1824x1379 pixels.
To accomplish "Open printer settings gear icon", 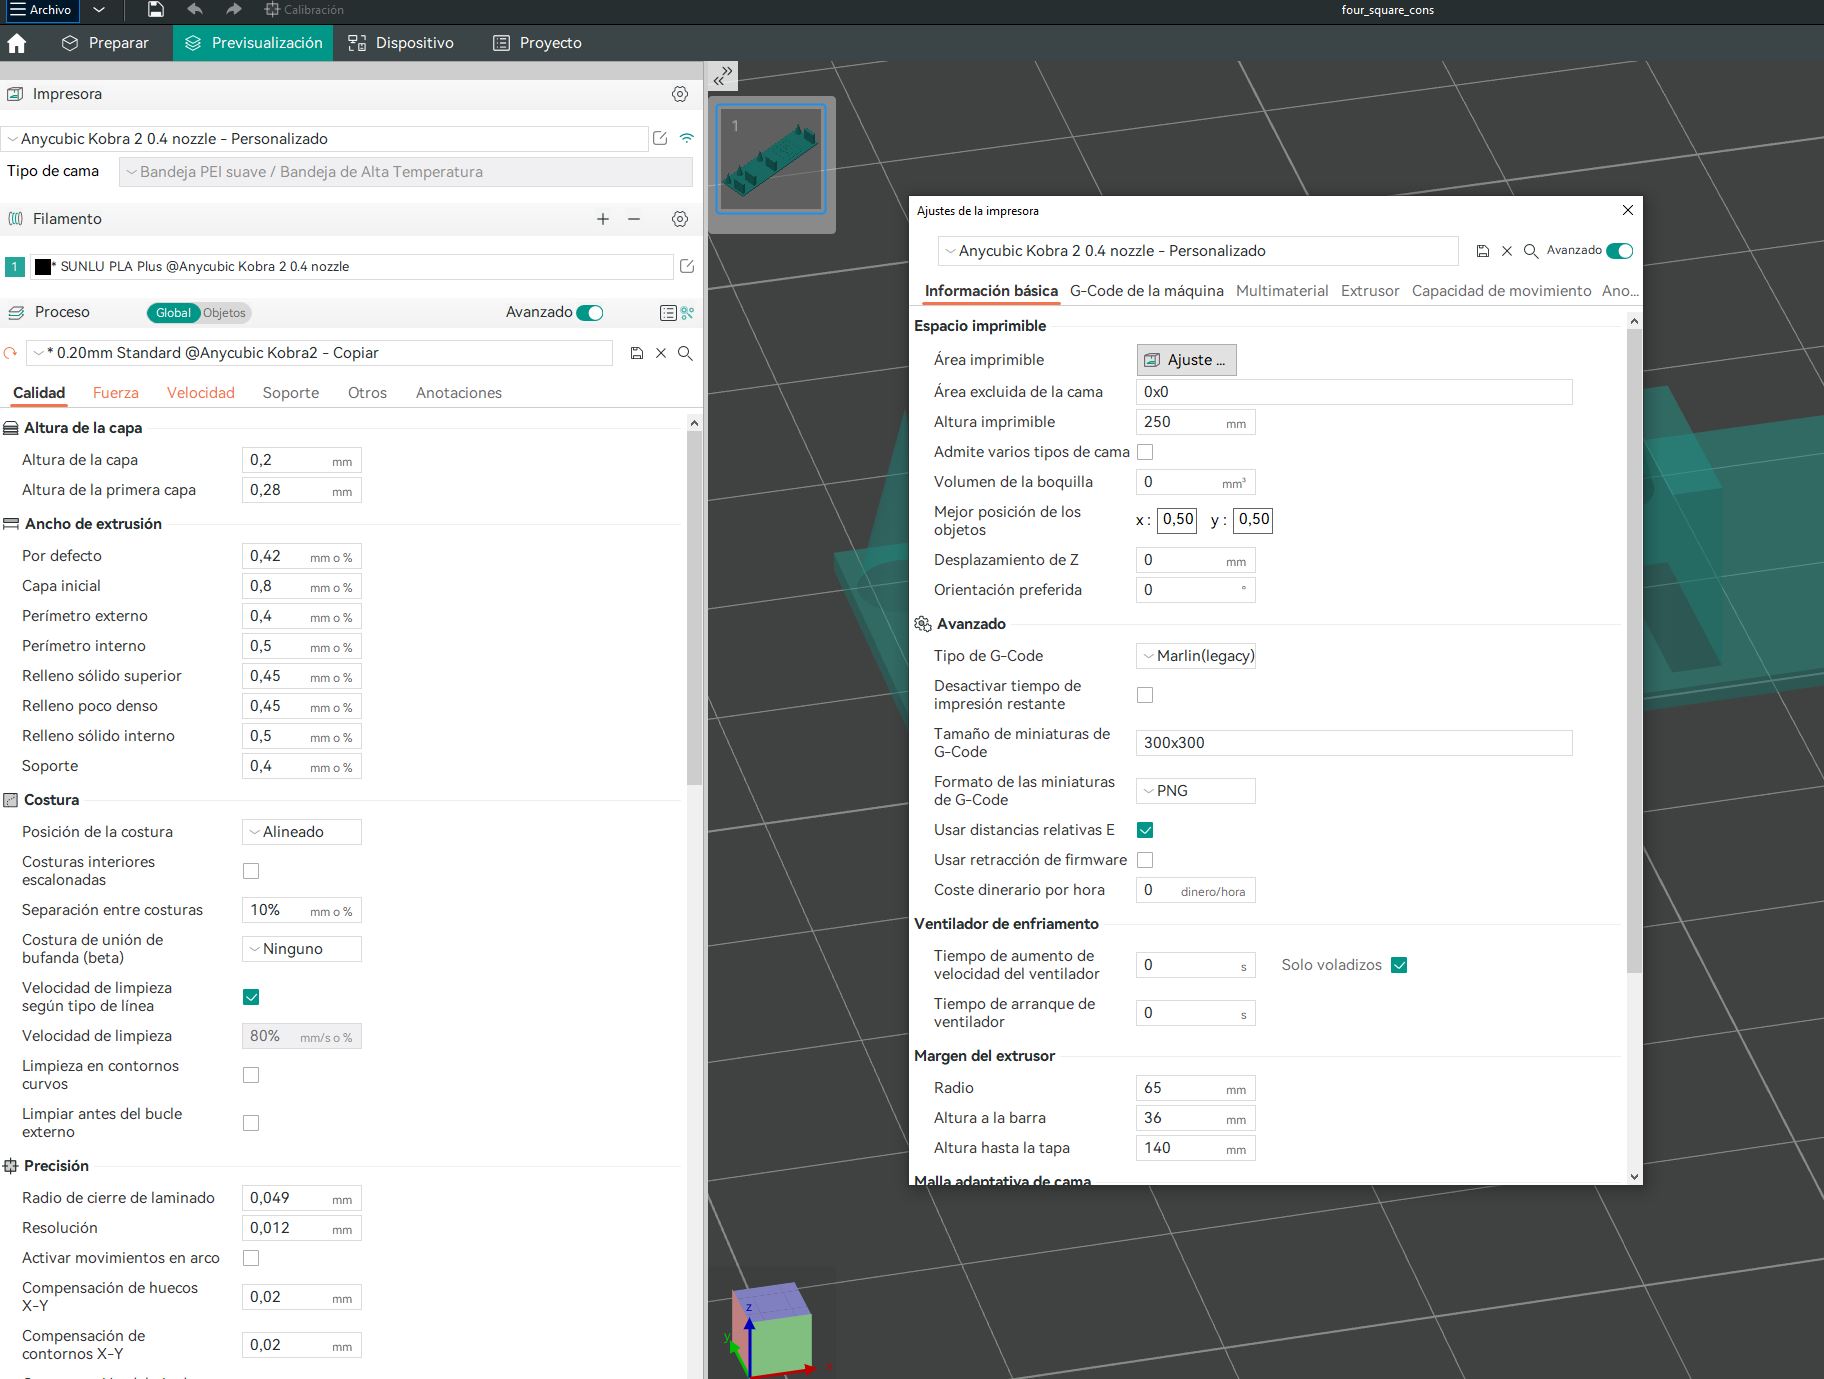I will click(x=680, y=94).
